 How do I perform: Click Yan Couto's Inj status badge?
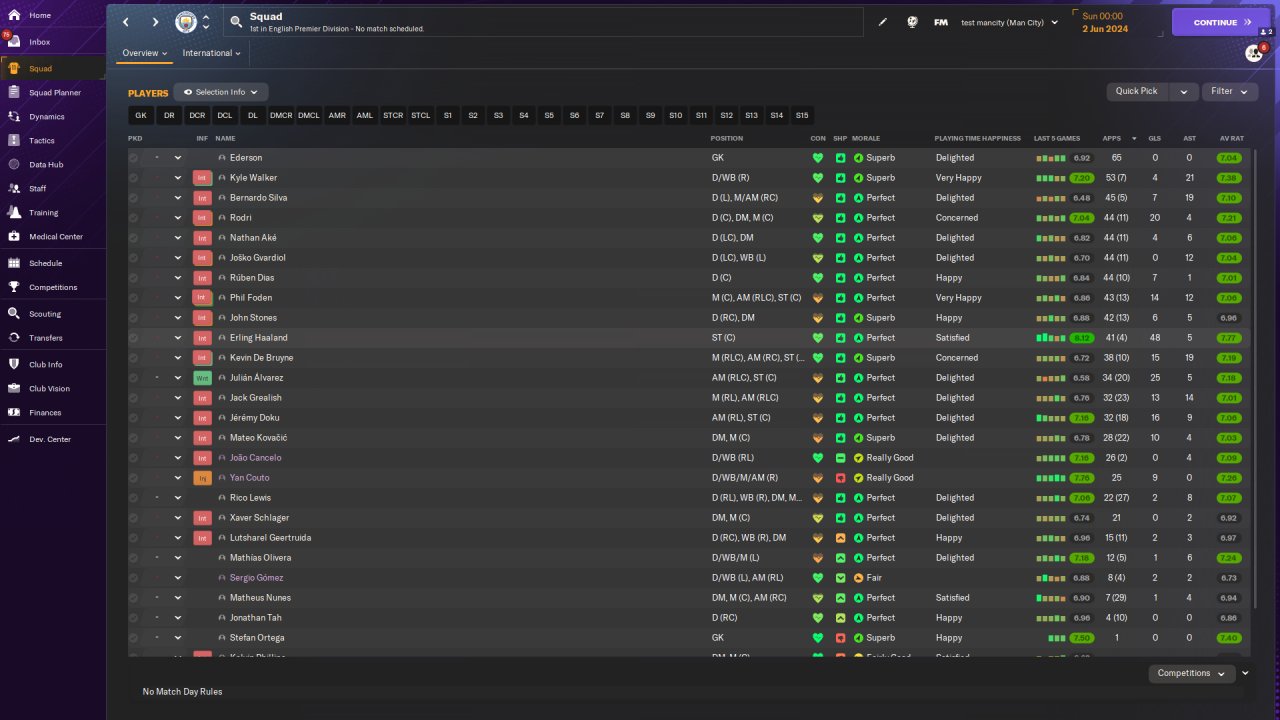(202, 478)
